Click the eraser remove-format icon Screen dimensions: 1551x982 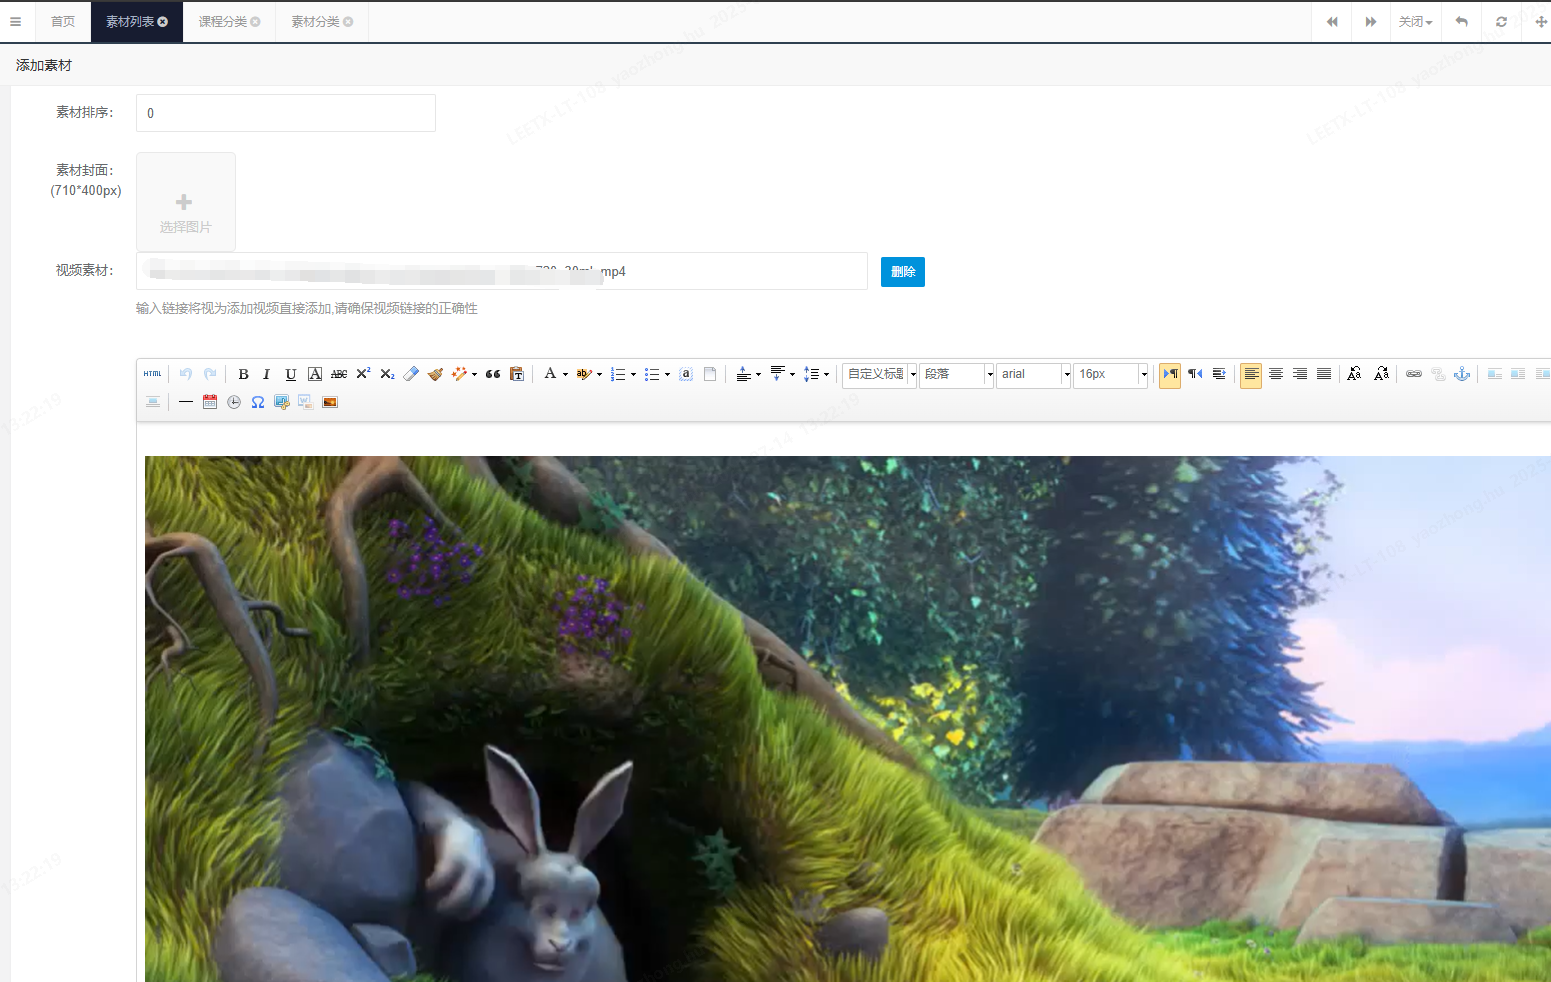coord(411,374)
